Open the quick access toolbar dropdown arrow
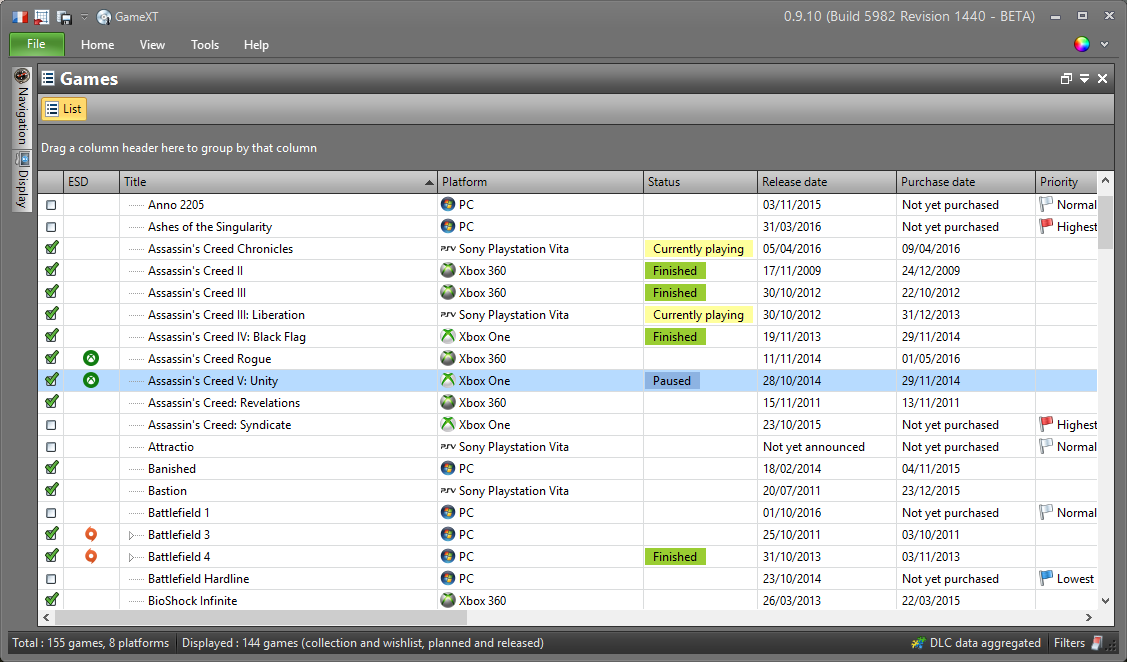 point(84,17)
